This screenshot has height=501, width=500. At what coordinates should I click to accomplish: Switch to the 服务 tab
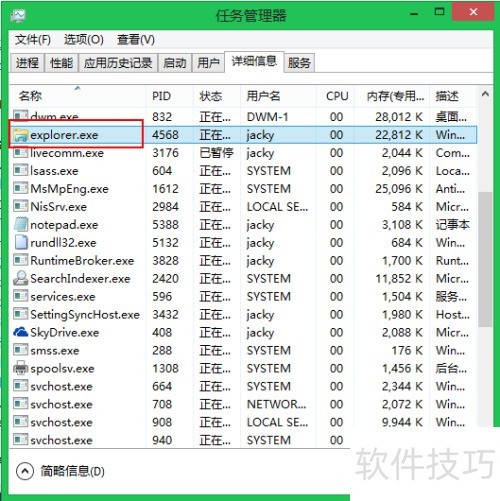point(299,63)
